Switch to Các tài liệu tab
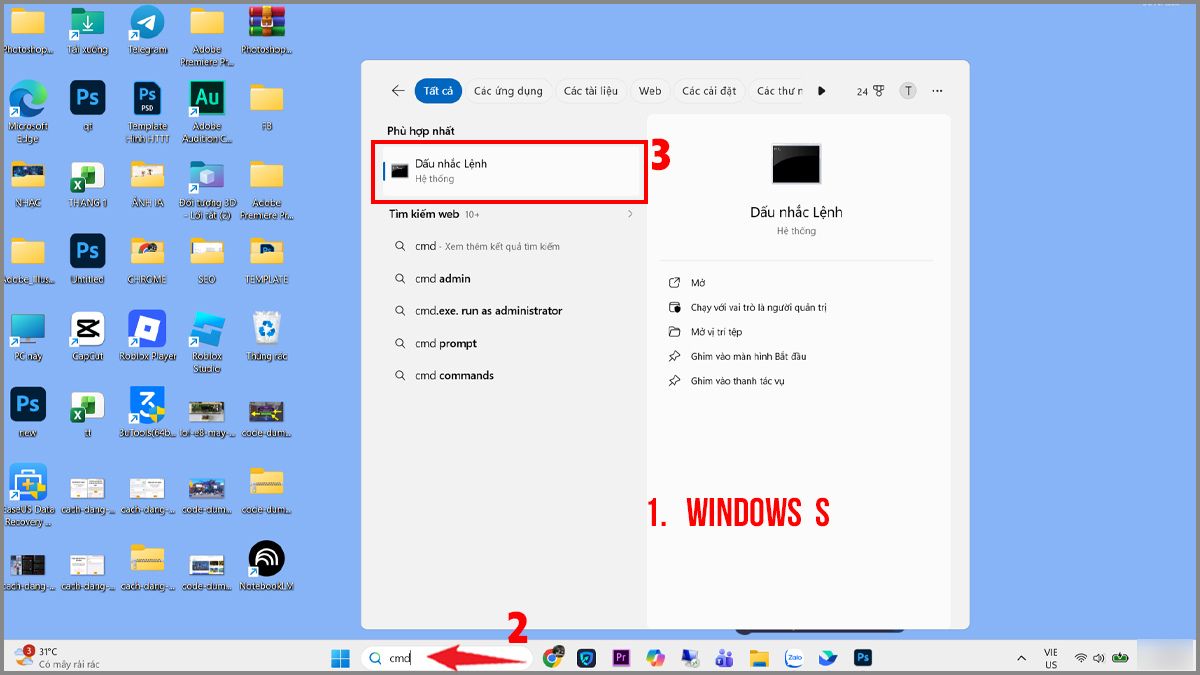Image resolution: width=1200 pixels, height=675 pixels. 591,91
